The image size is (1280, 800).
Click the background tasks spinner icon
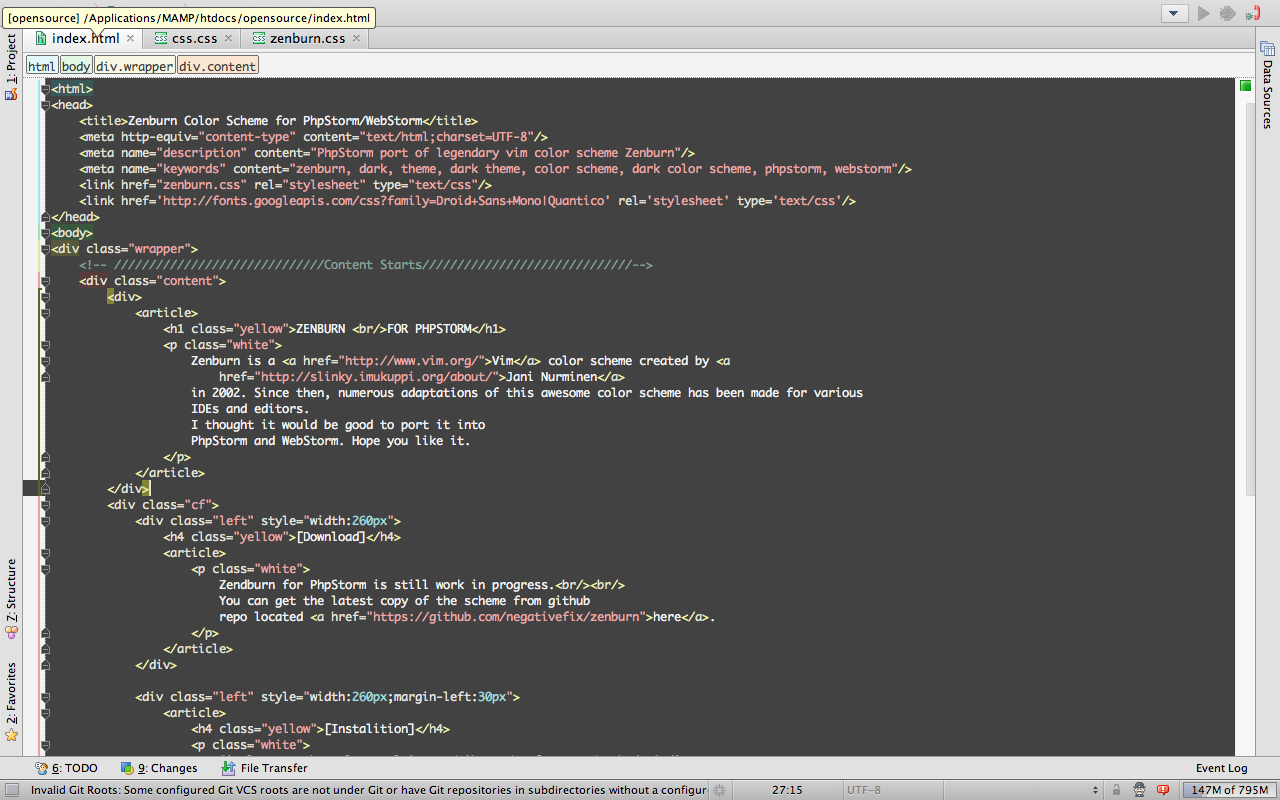(718, 790)
